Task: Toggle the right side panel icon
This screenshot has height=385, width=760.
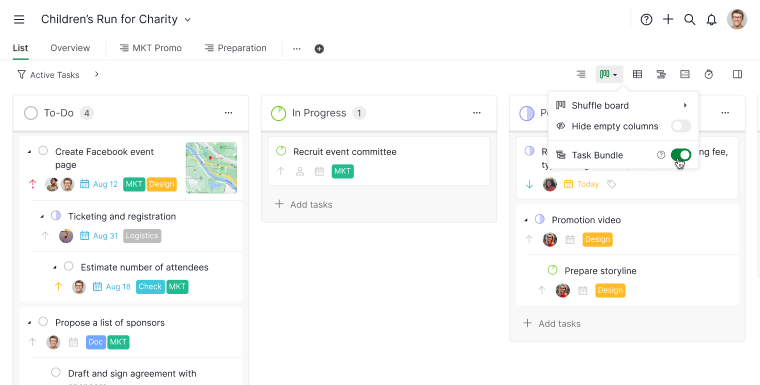Action: tap(737, 74)
